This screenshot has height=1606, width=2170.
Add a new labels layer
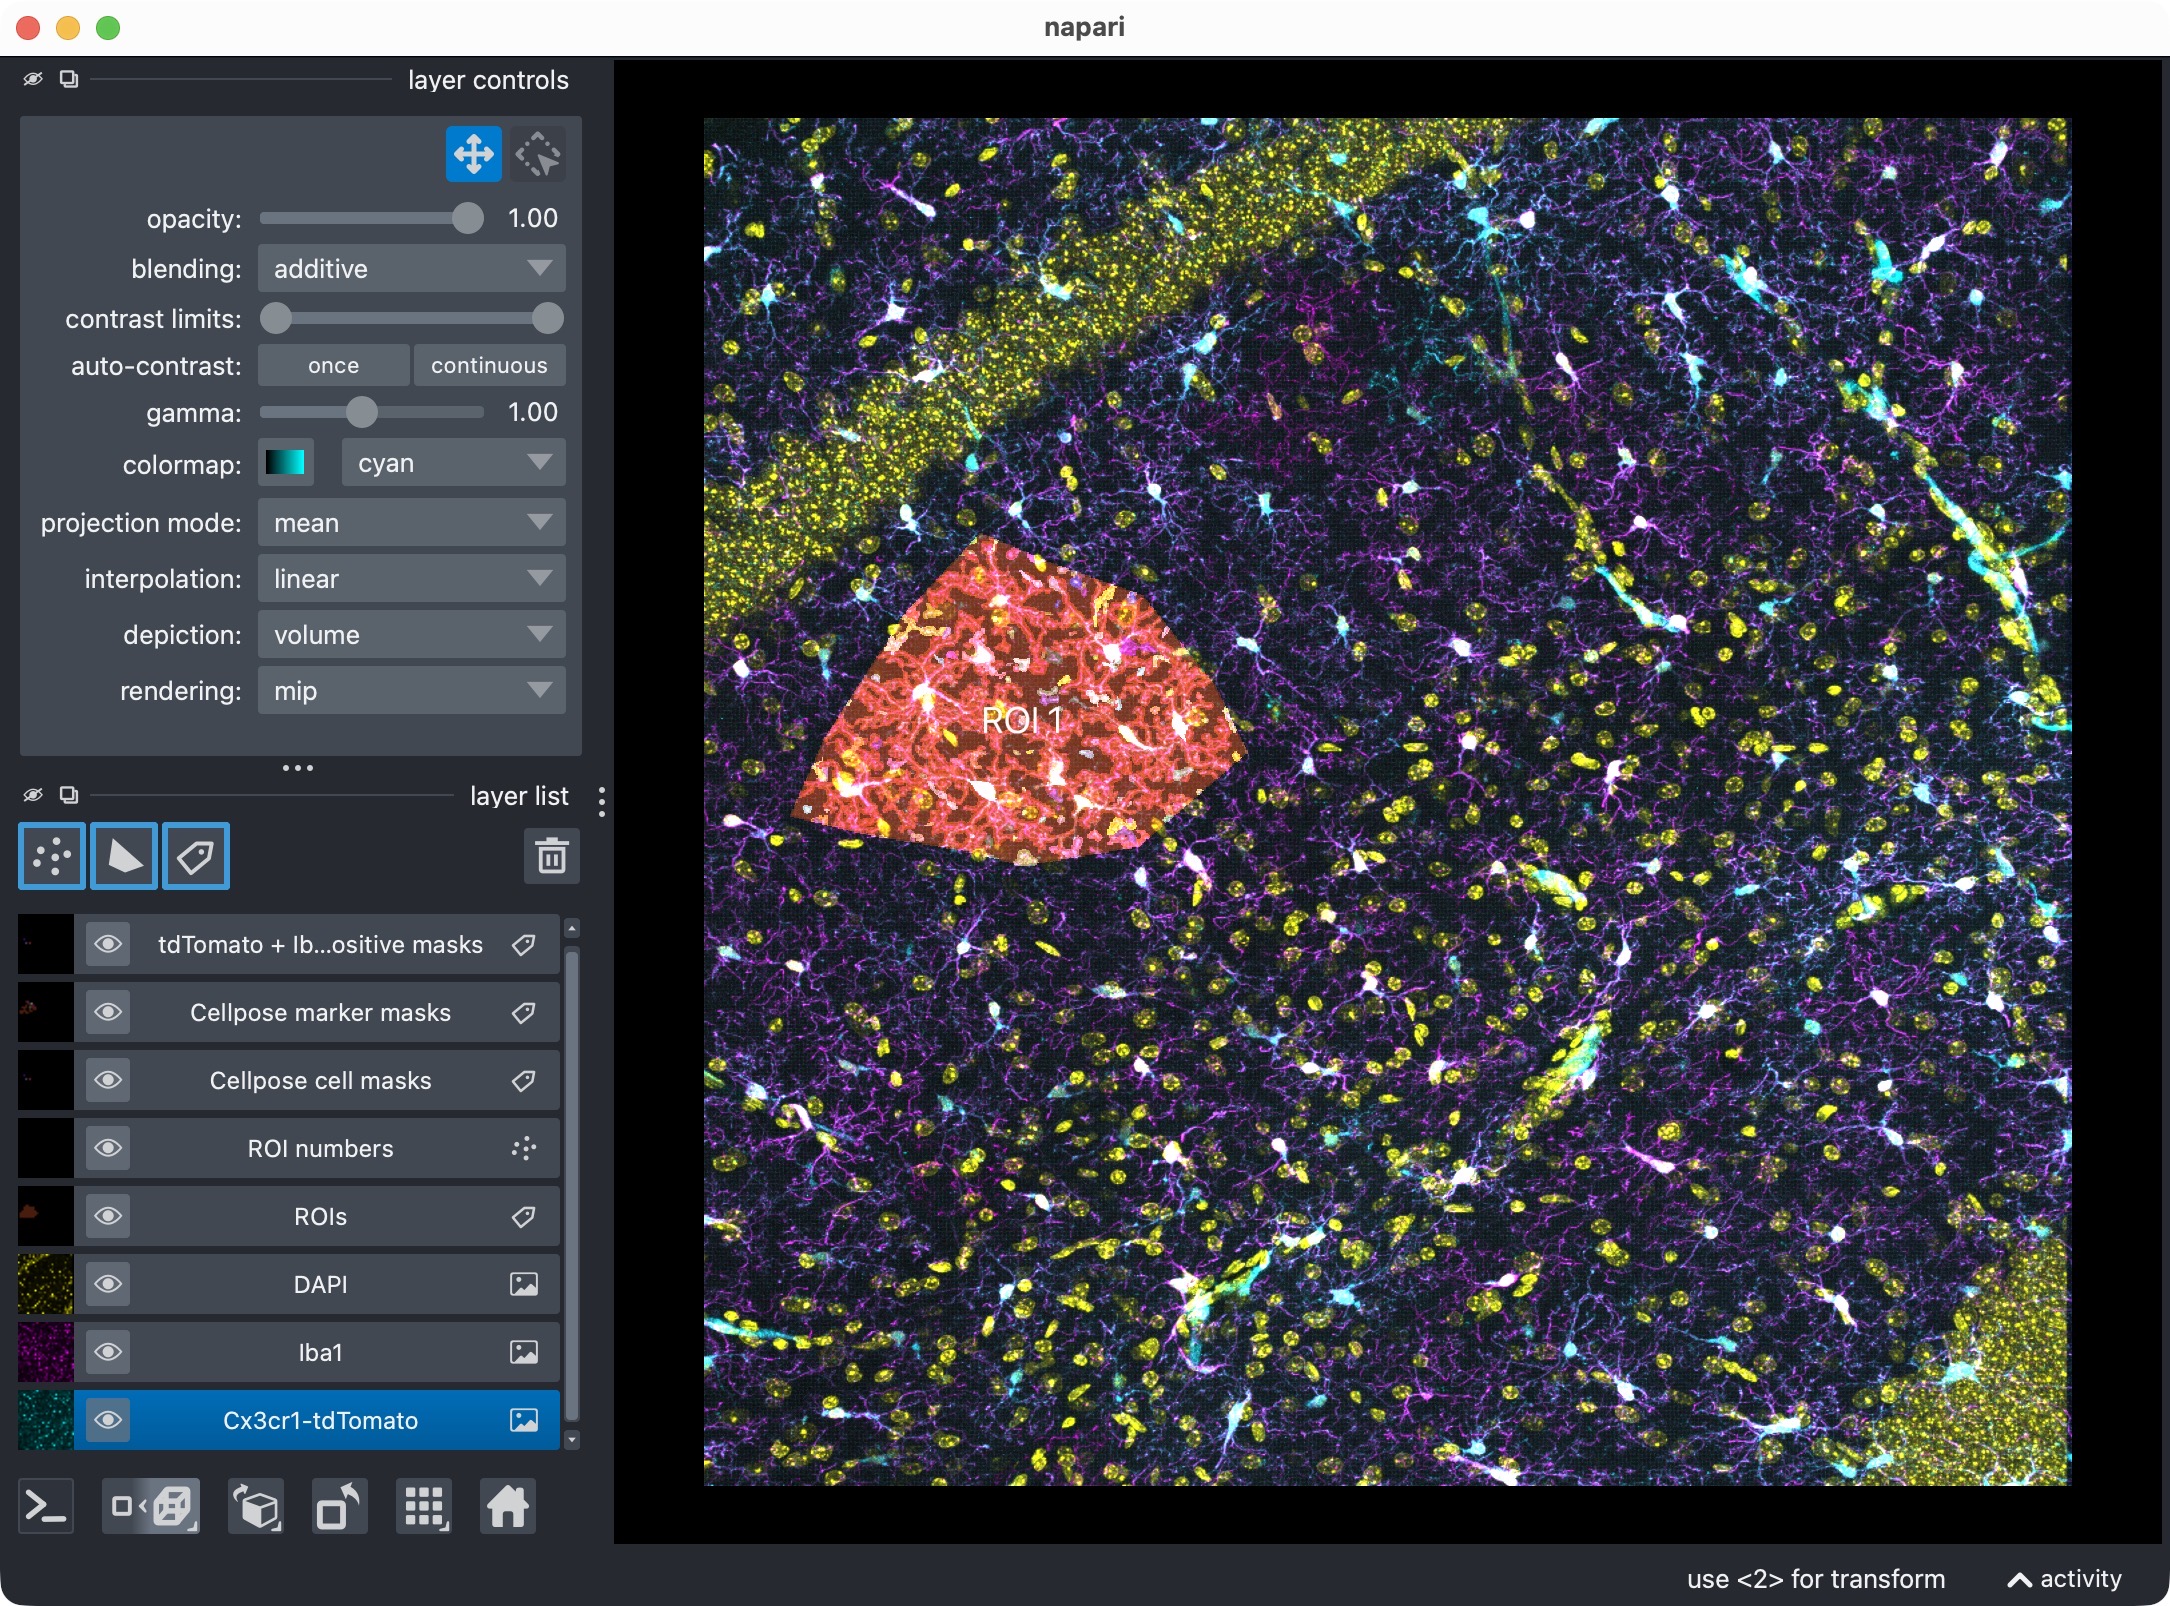click(196, 856)
